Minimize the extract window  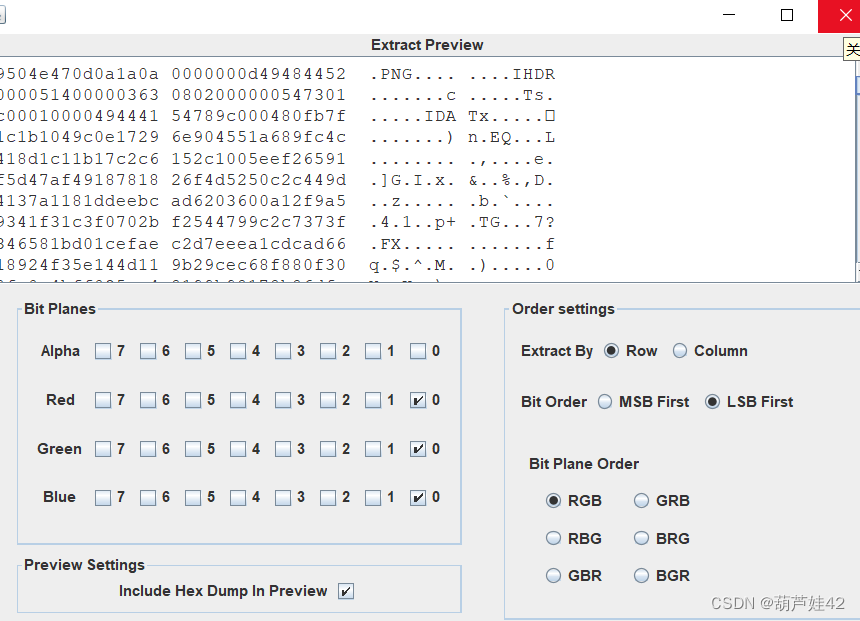pyautogui.click(x=729, y=15)
